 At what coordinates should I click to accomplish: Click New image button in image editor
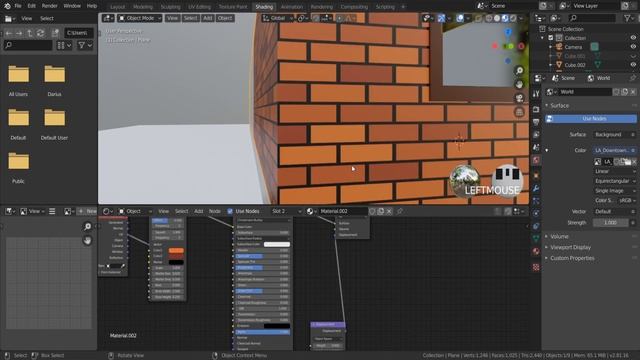coord(87,211)
